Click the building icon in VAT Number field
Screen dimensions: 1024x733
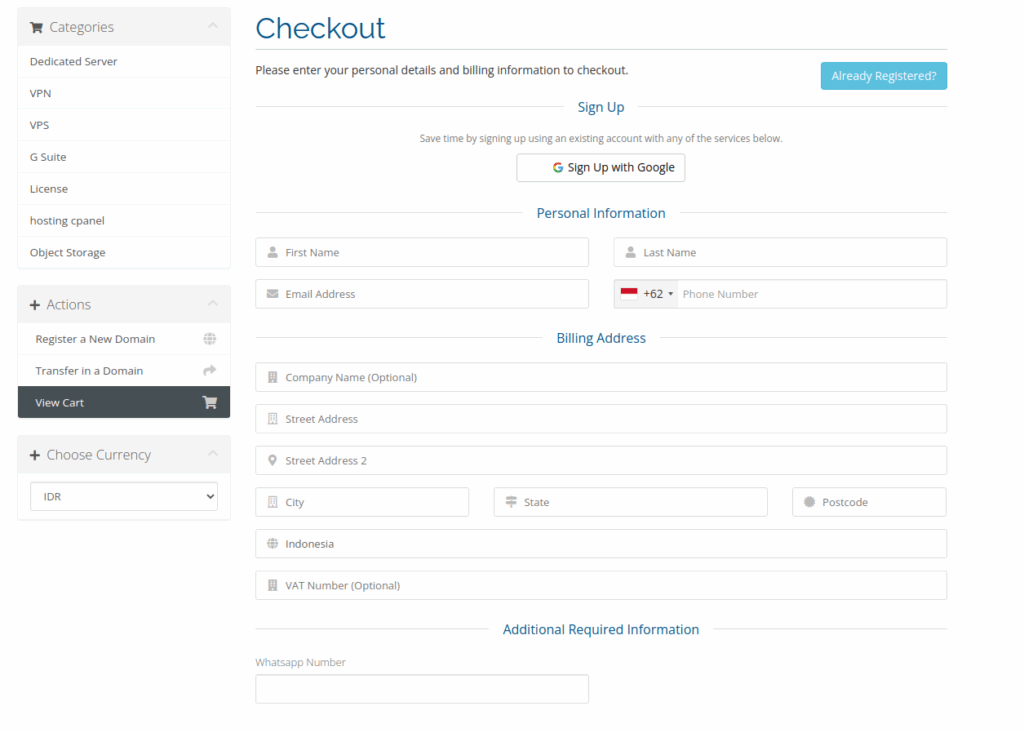(272, 585)
